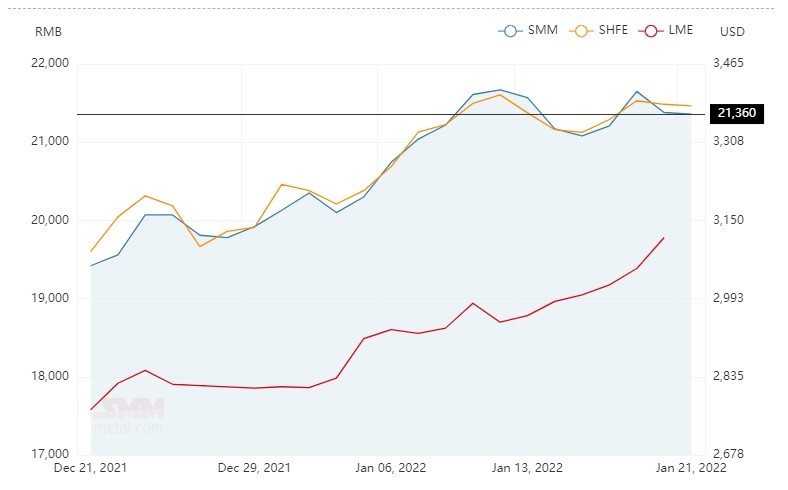Click the final point of the red LME line
This screenshot has height=490, width=788.
[664, 238]
